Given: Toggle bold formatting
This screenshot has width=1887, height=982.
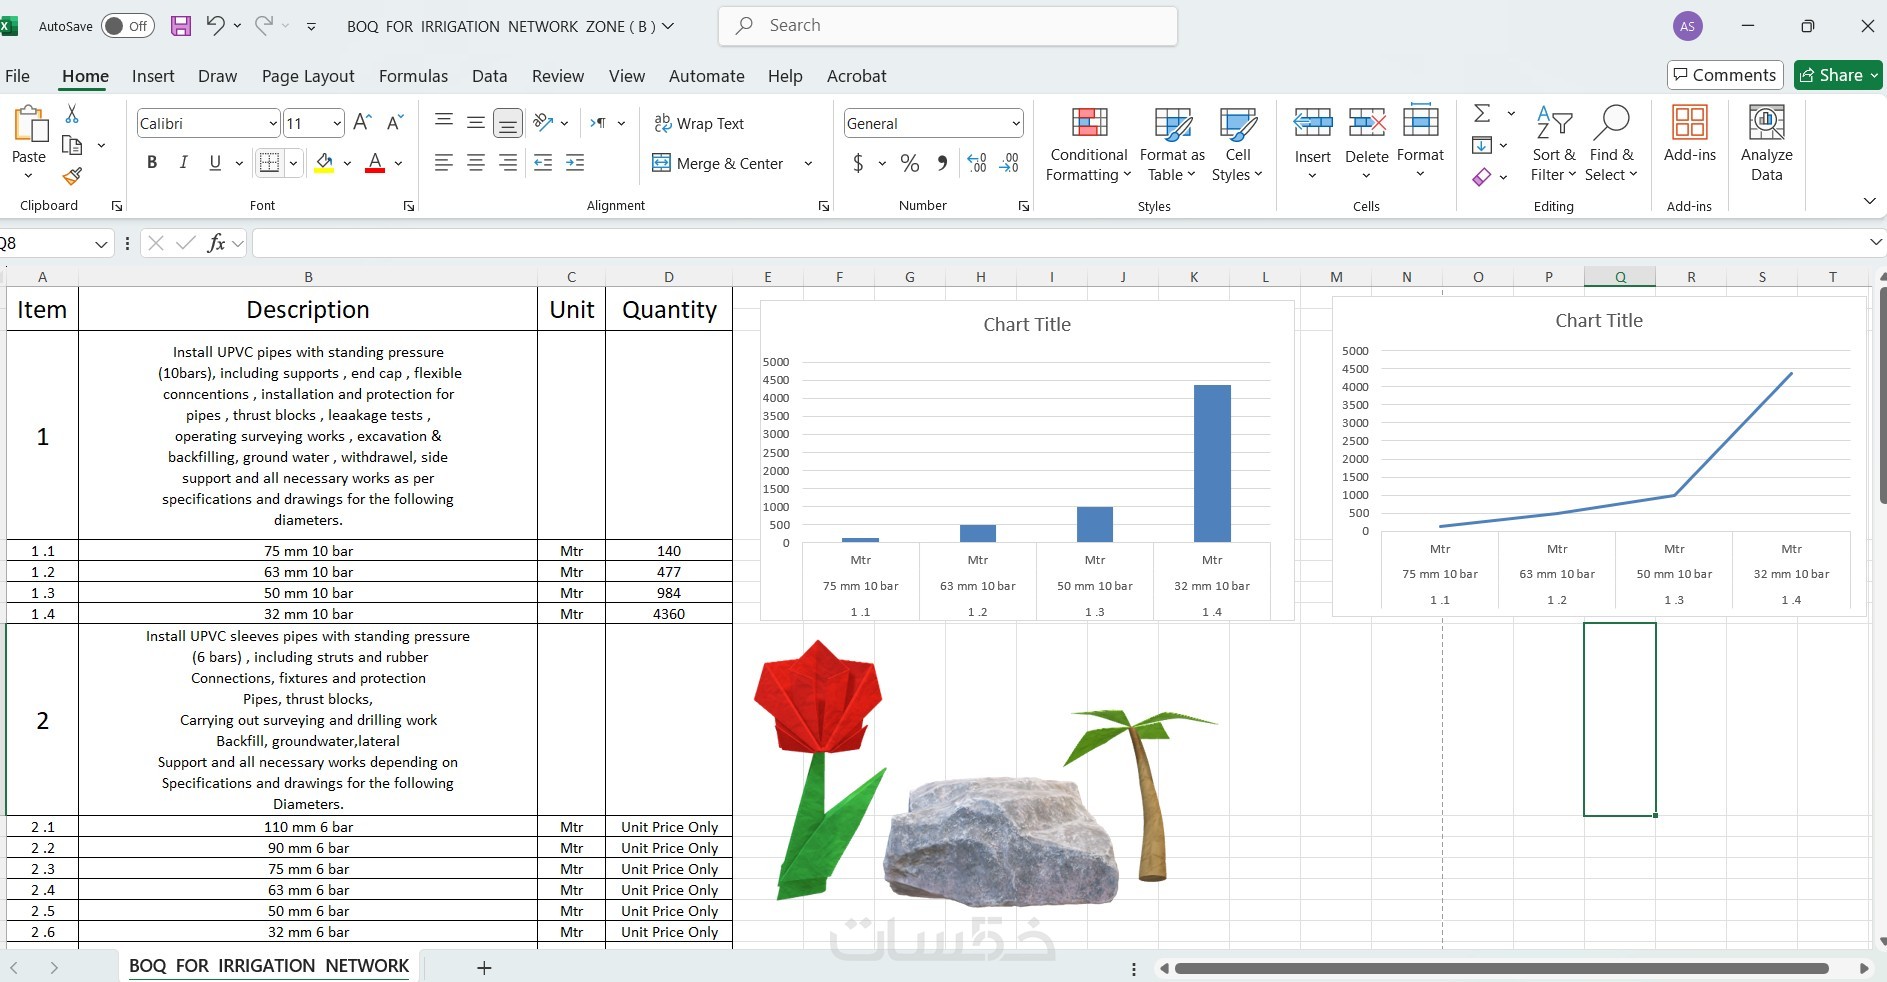Looking at the screenshot, I should click(152, 163).
